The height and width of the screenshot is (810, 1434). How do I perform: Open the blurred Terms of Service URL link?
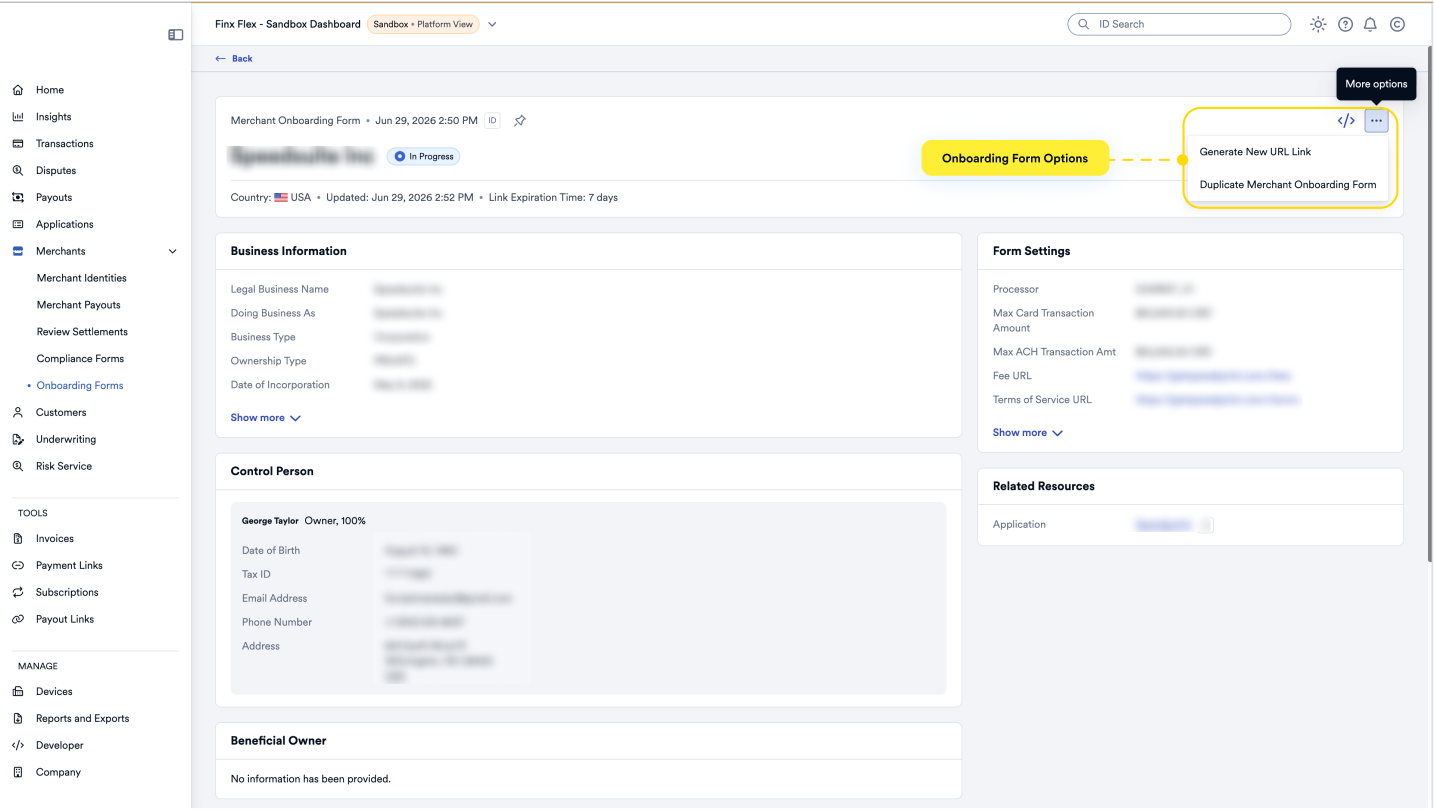(x=1217, y=400)
